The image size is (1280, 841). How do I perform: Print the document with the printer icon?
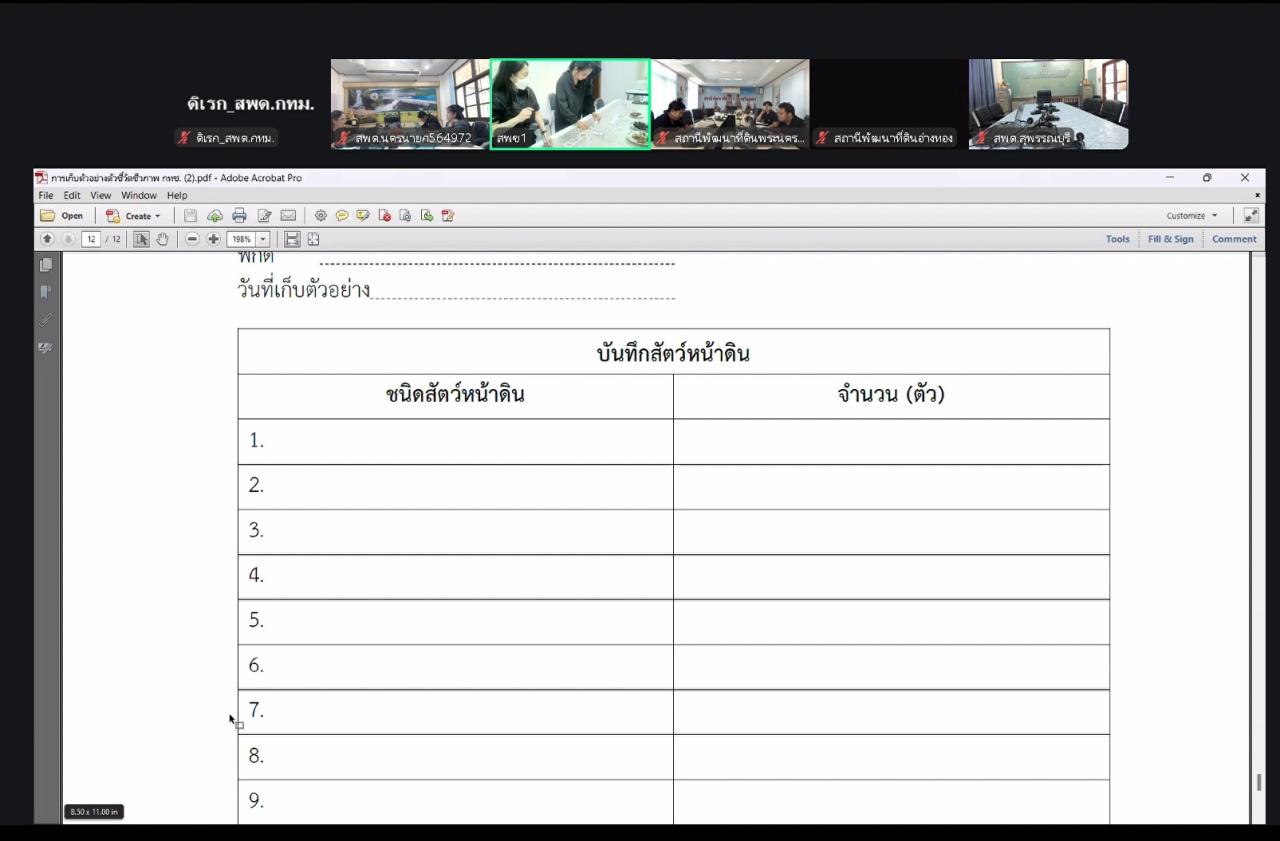click(x=239, y=215)
